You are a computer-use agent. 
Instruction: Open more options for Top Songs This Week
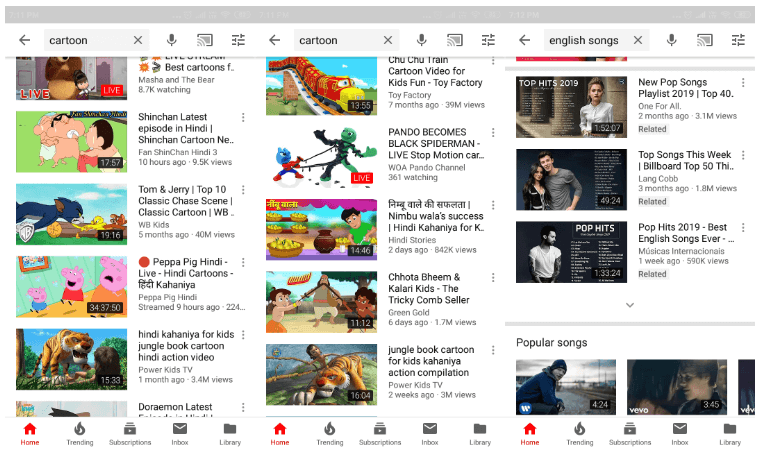click(743, 155)
